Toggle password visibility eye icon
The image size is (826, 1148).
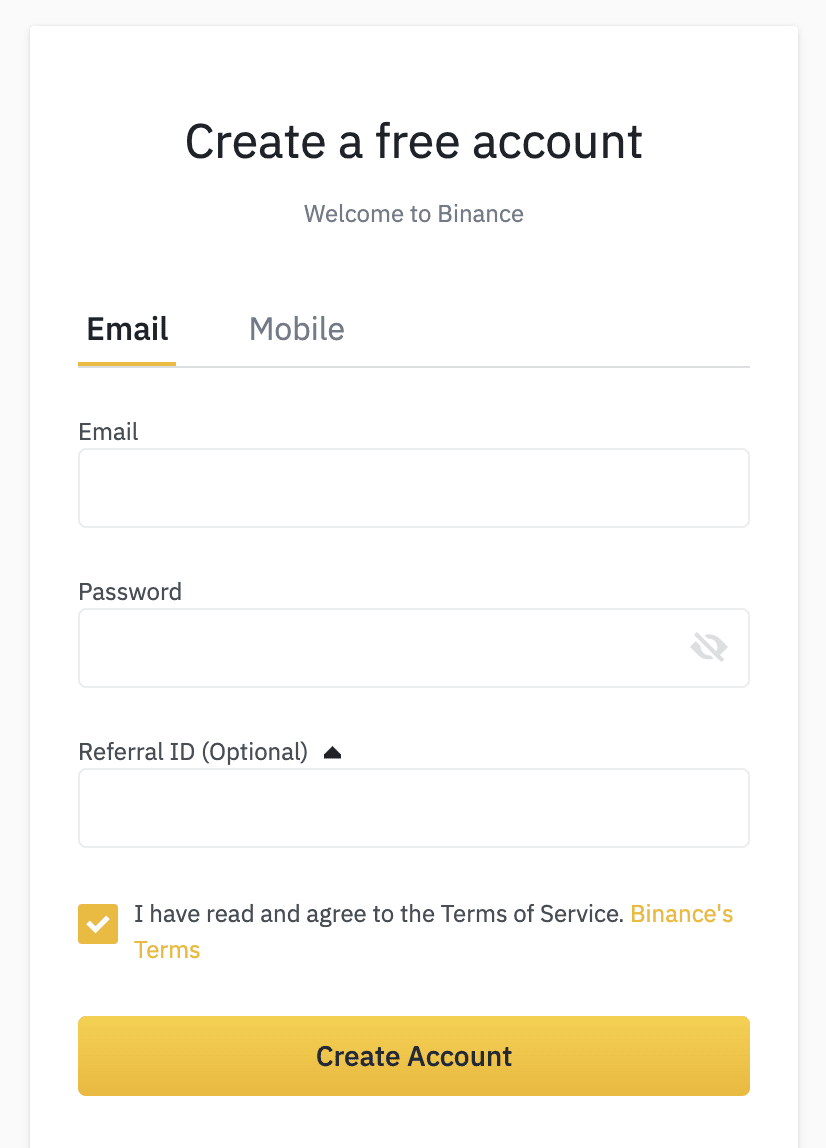(708, 647)
